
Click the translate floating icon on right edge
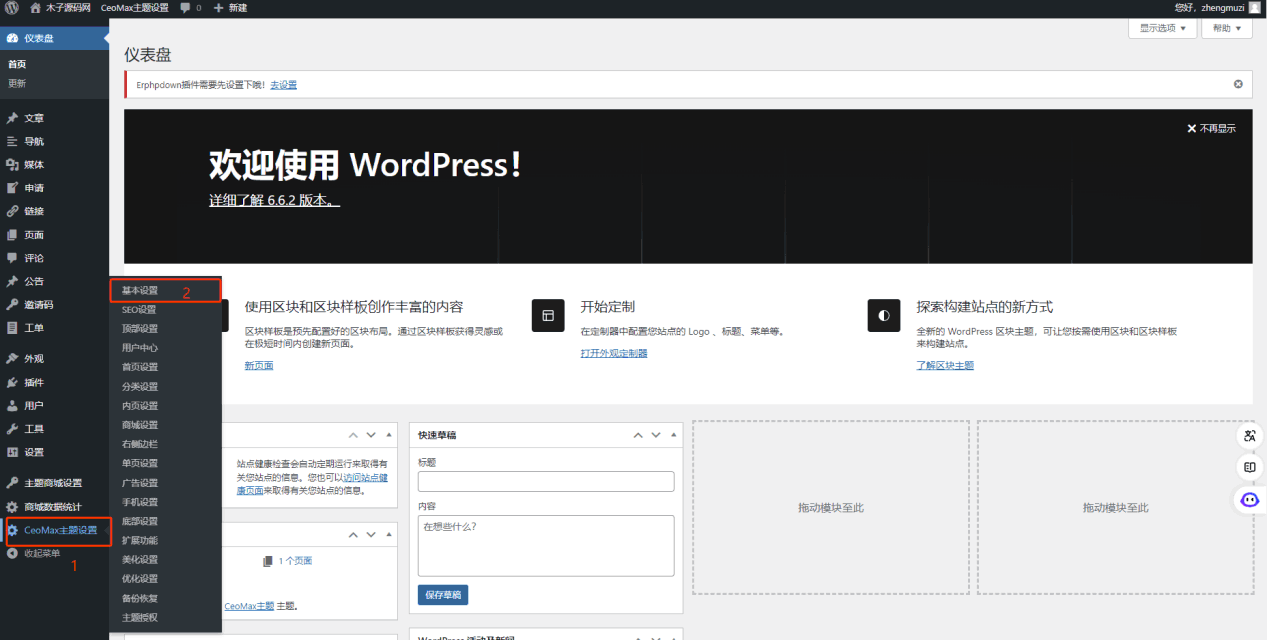coord(1249,435)
